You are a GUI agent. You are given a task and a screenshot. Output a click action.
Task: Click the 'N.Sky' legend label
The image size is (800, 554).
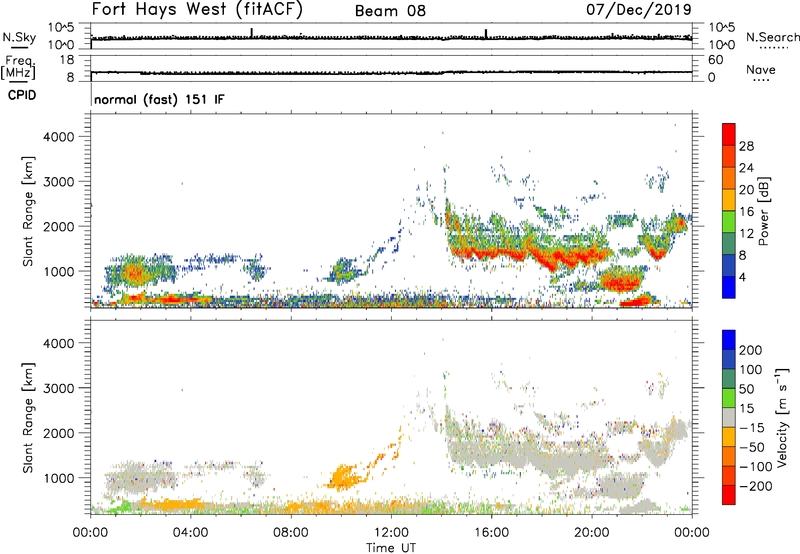tap(19, 37)
